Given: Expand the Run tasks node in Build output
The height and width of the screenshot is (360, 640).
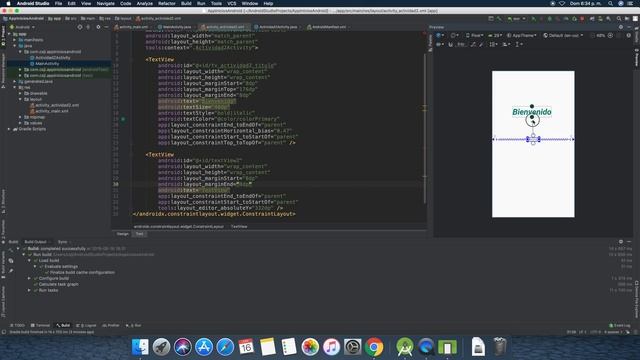Looking at the screenshot, I should (29, 290).
